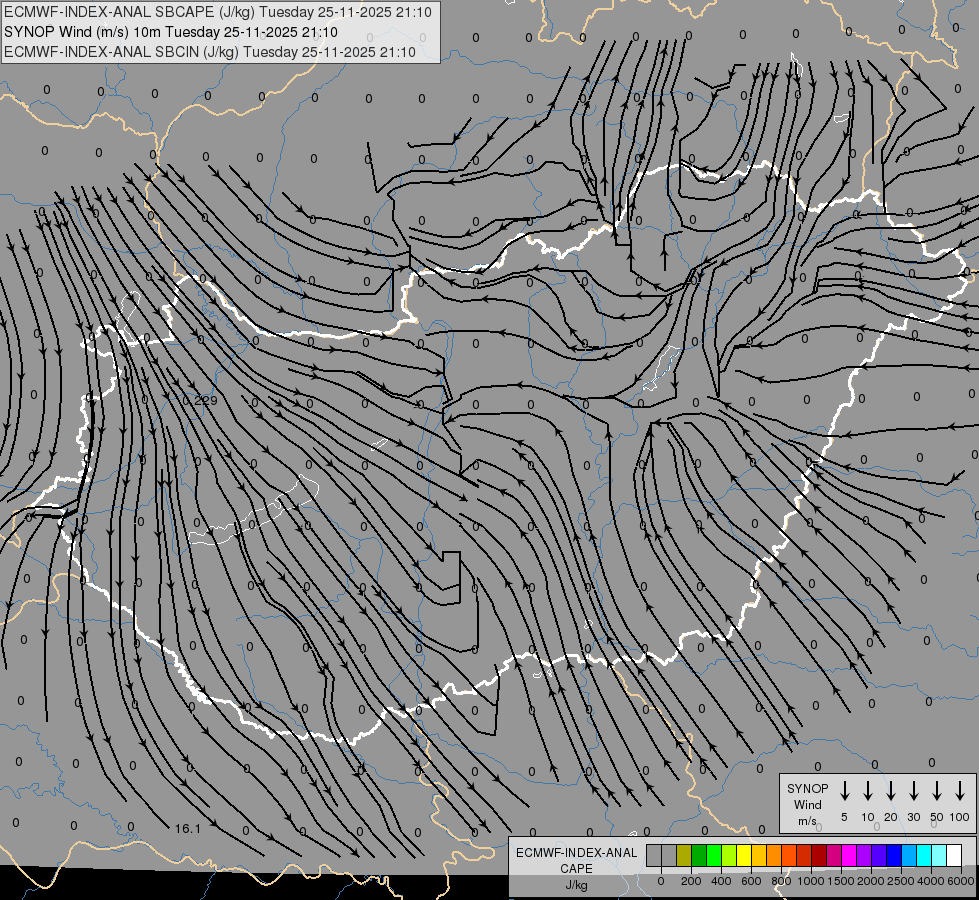Click the 800 tick label on CAPE scale
The image size is (979, 900).
[x=781, y=881]
